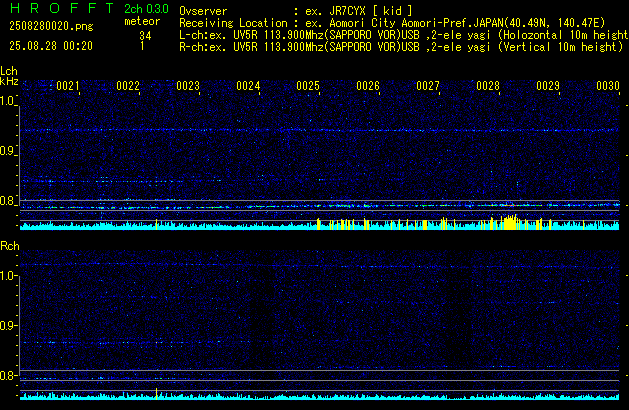The width and height of the screenshot is (629, 410).
Task: Click the Rch 0.8 kHz axis label
Action: tap(7, 375)
